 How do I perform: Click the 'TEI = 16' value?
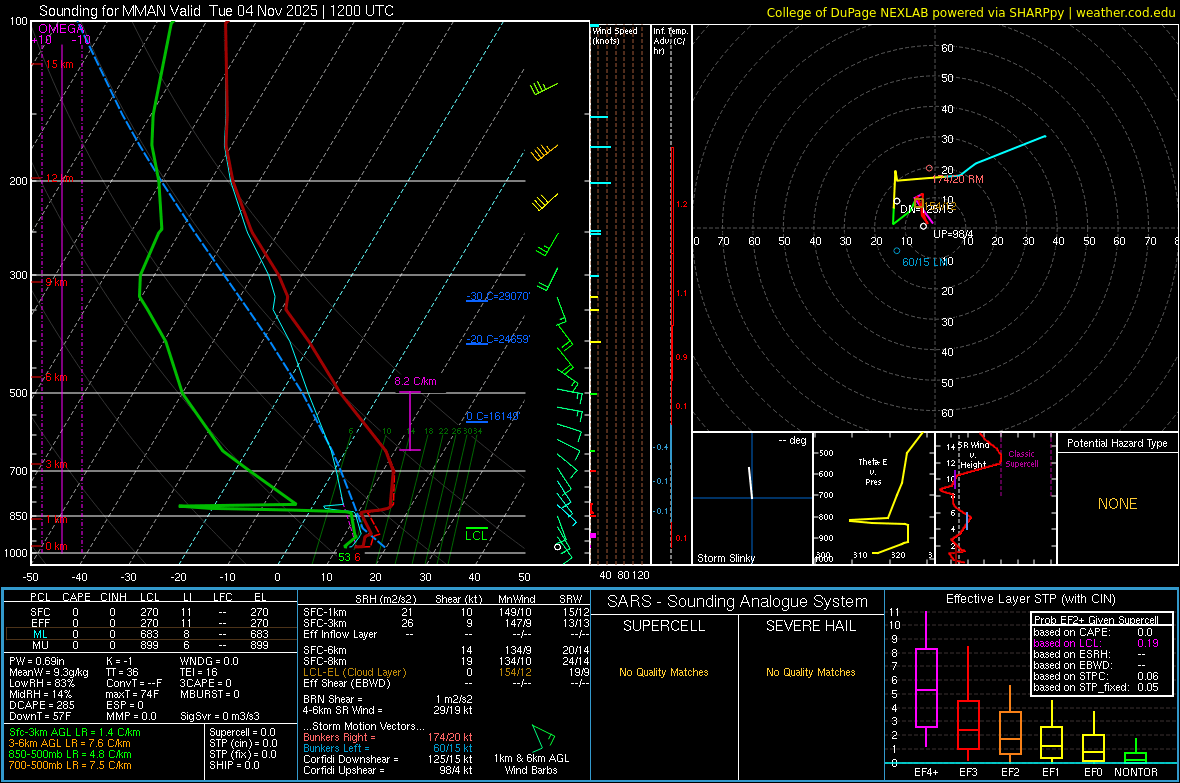198,672
